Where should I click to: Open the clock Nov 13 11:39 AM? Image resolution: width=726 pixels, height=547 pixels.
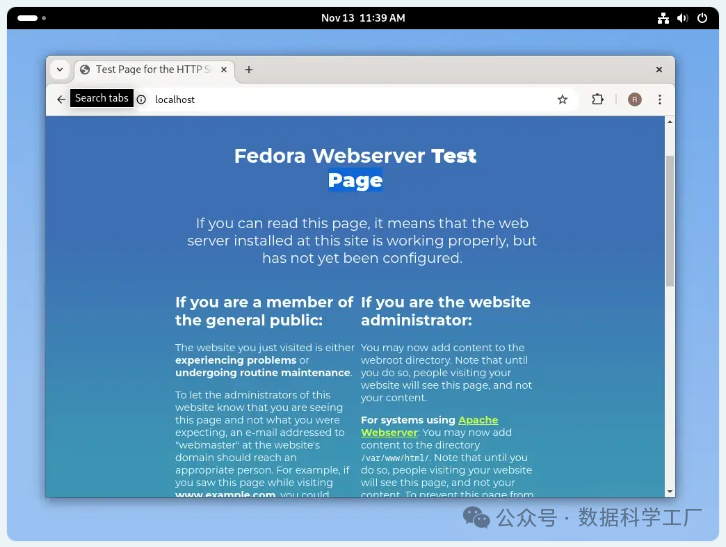tap(363, 18)
